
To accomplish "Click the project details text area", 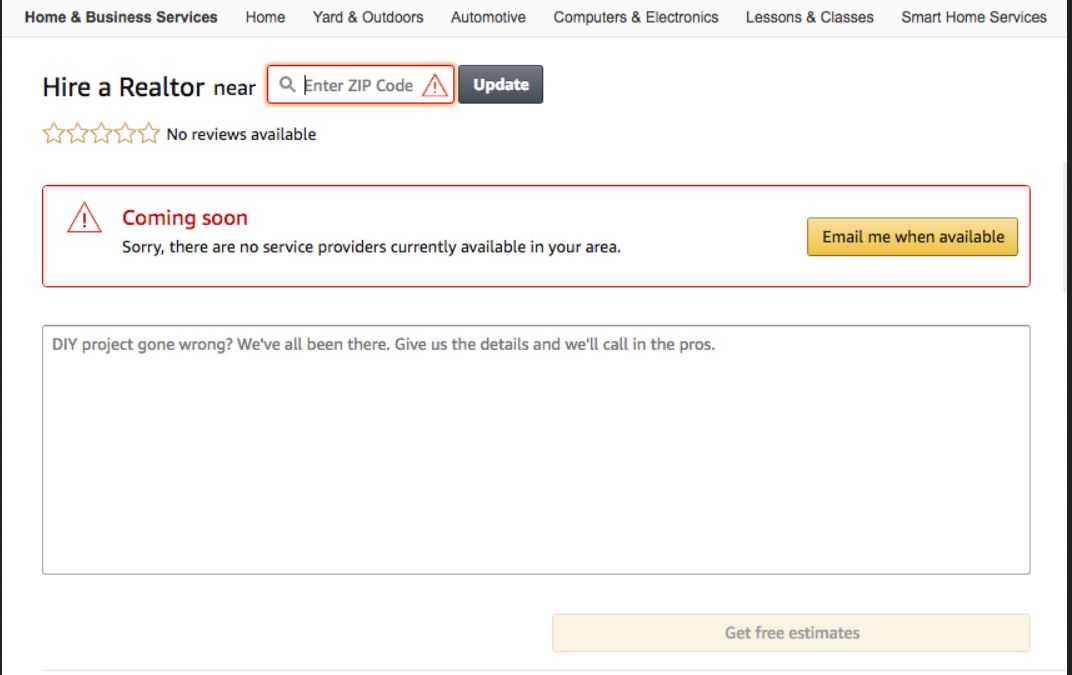I will click(x=536, y=450).
